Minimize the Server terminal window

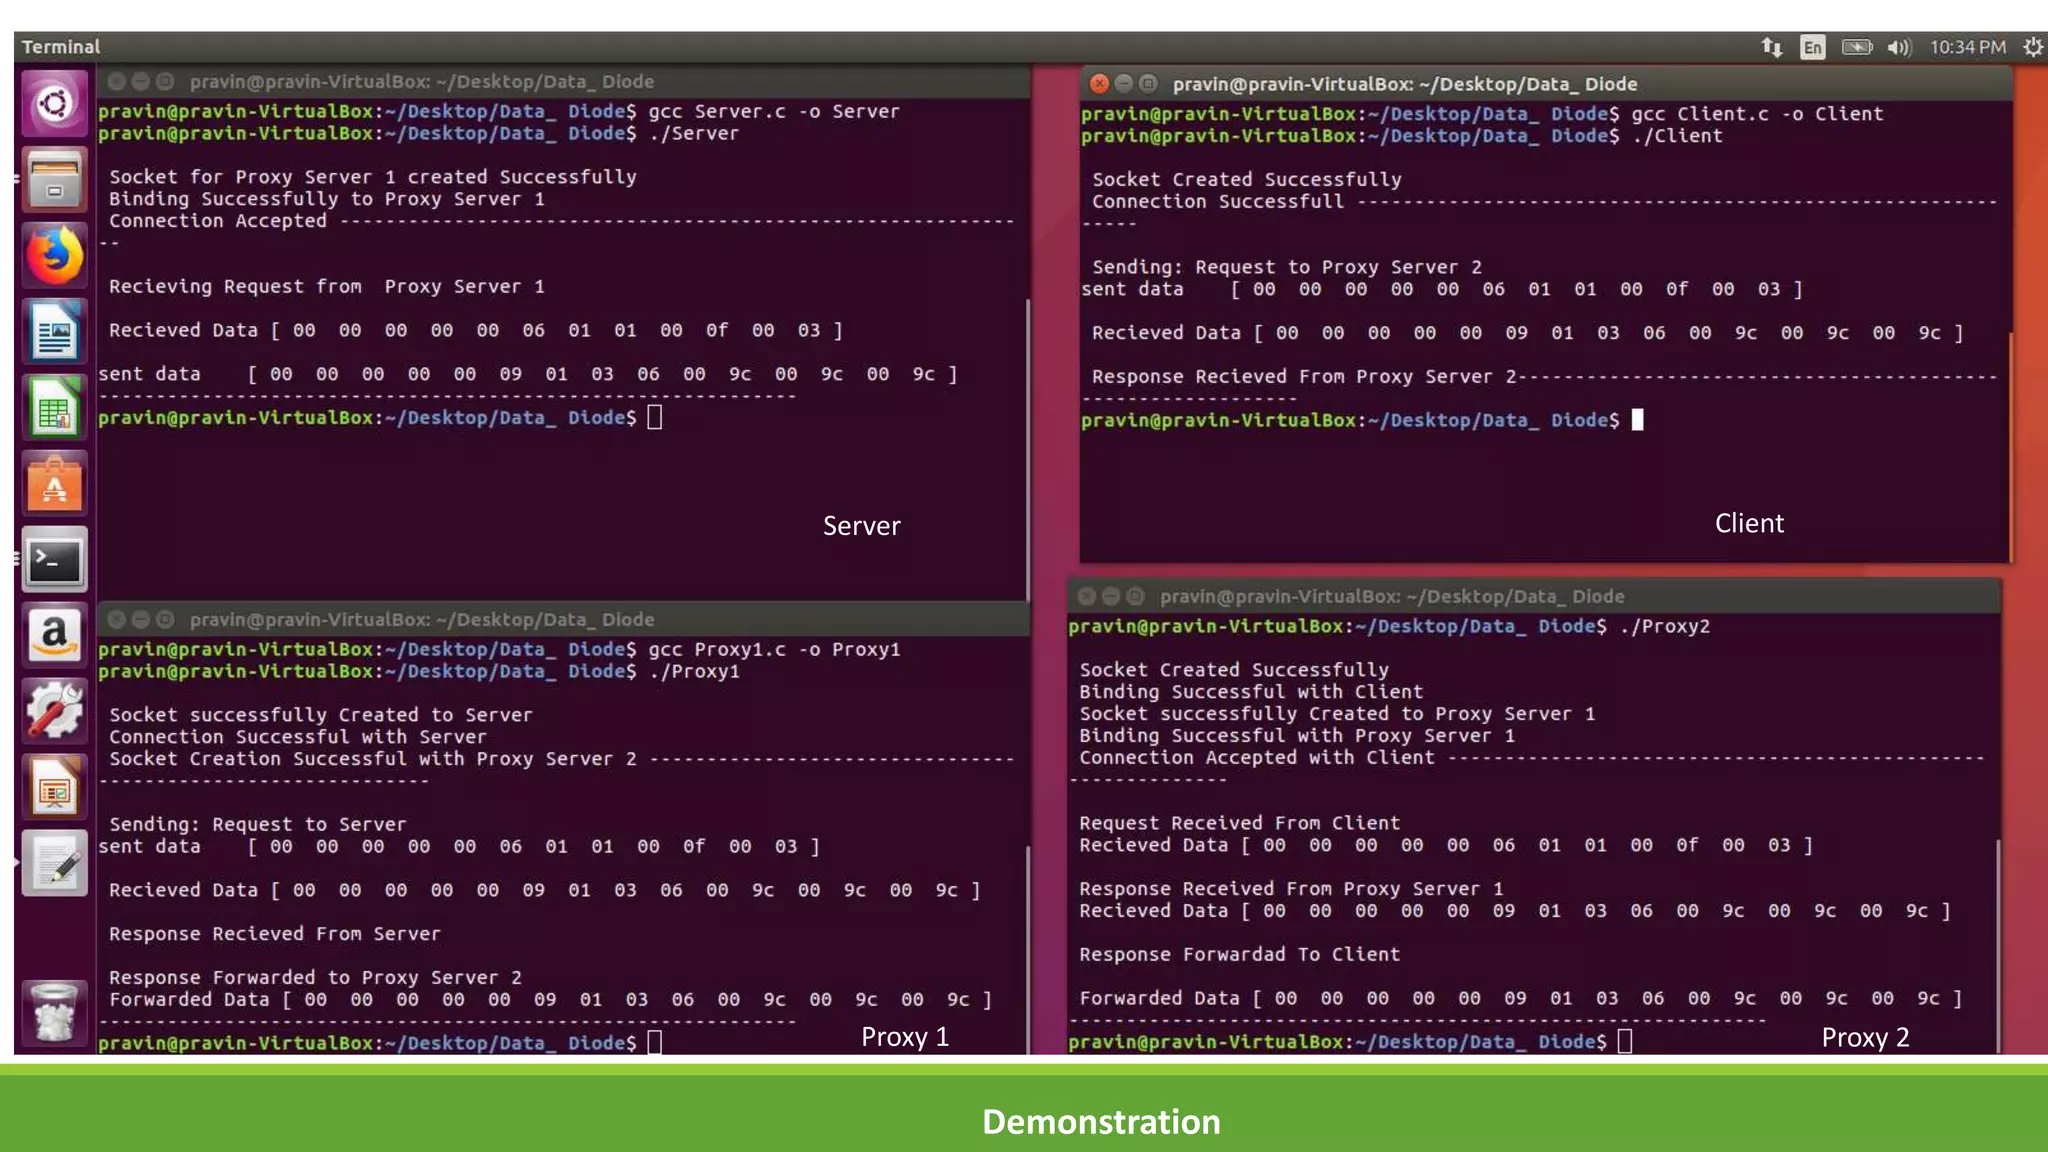tap(140, 81)
